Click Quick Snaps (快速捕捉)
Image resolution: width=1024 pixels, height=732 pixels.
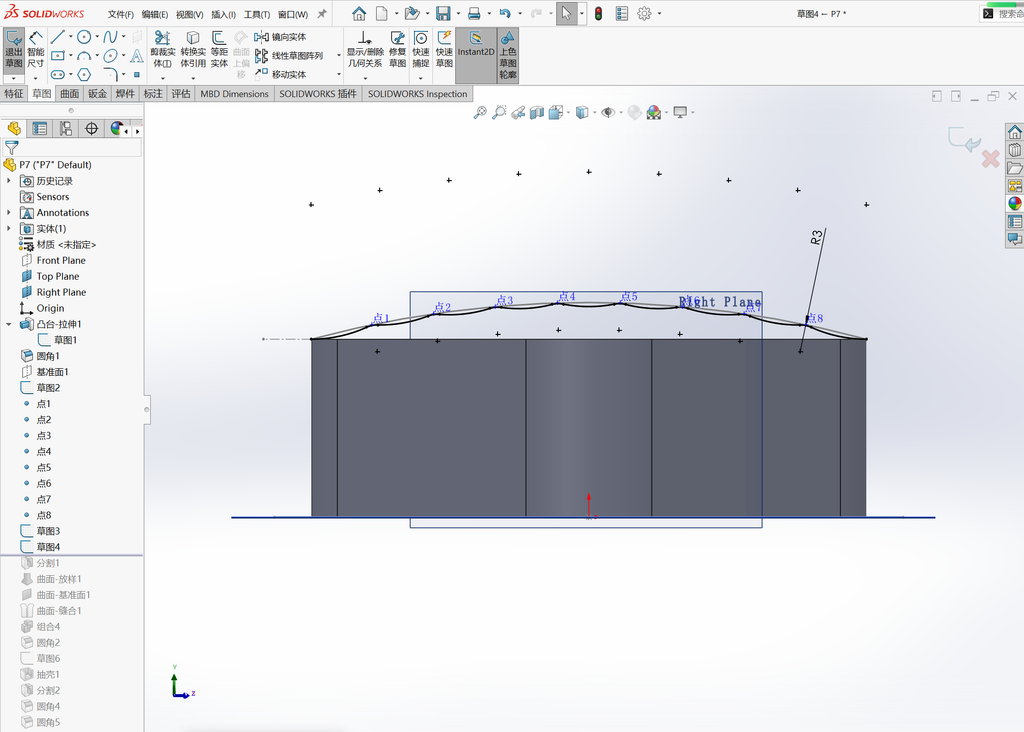point(421,50)
